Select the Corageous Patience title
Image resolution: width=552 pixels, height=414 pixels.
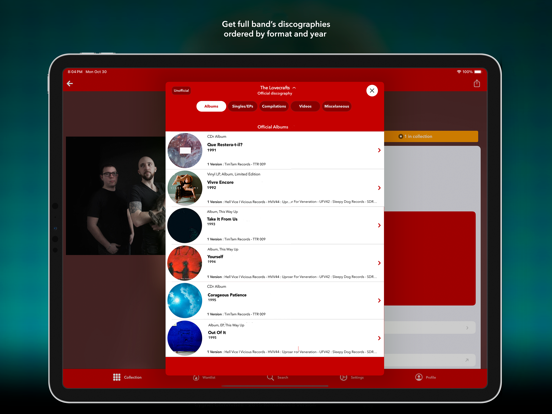(x=227, y=295)
